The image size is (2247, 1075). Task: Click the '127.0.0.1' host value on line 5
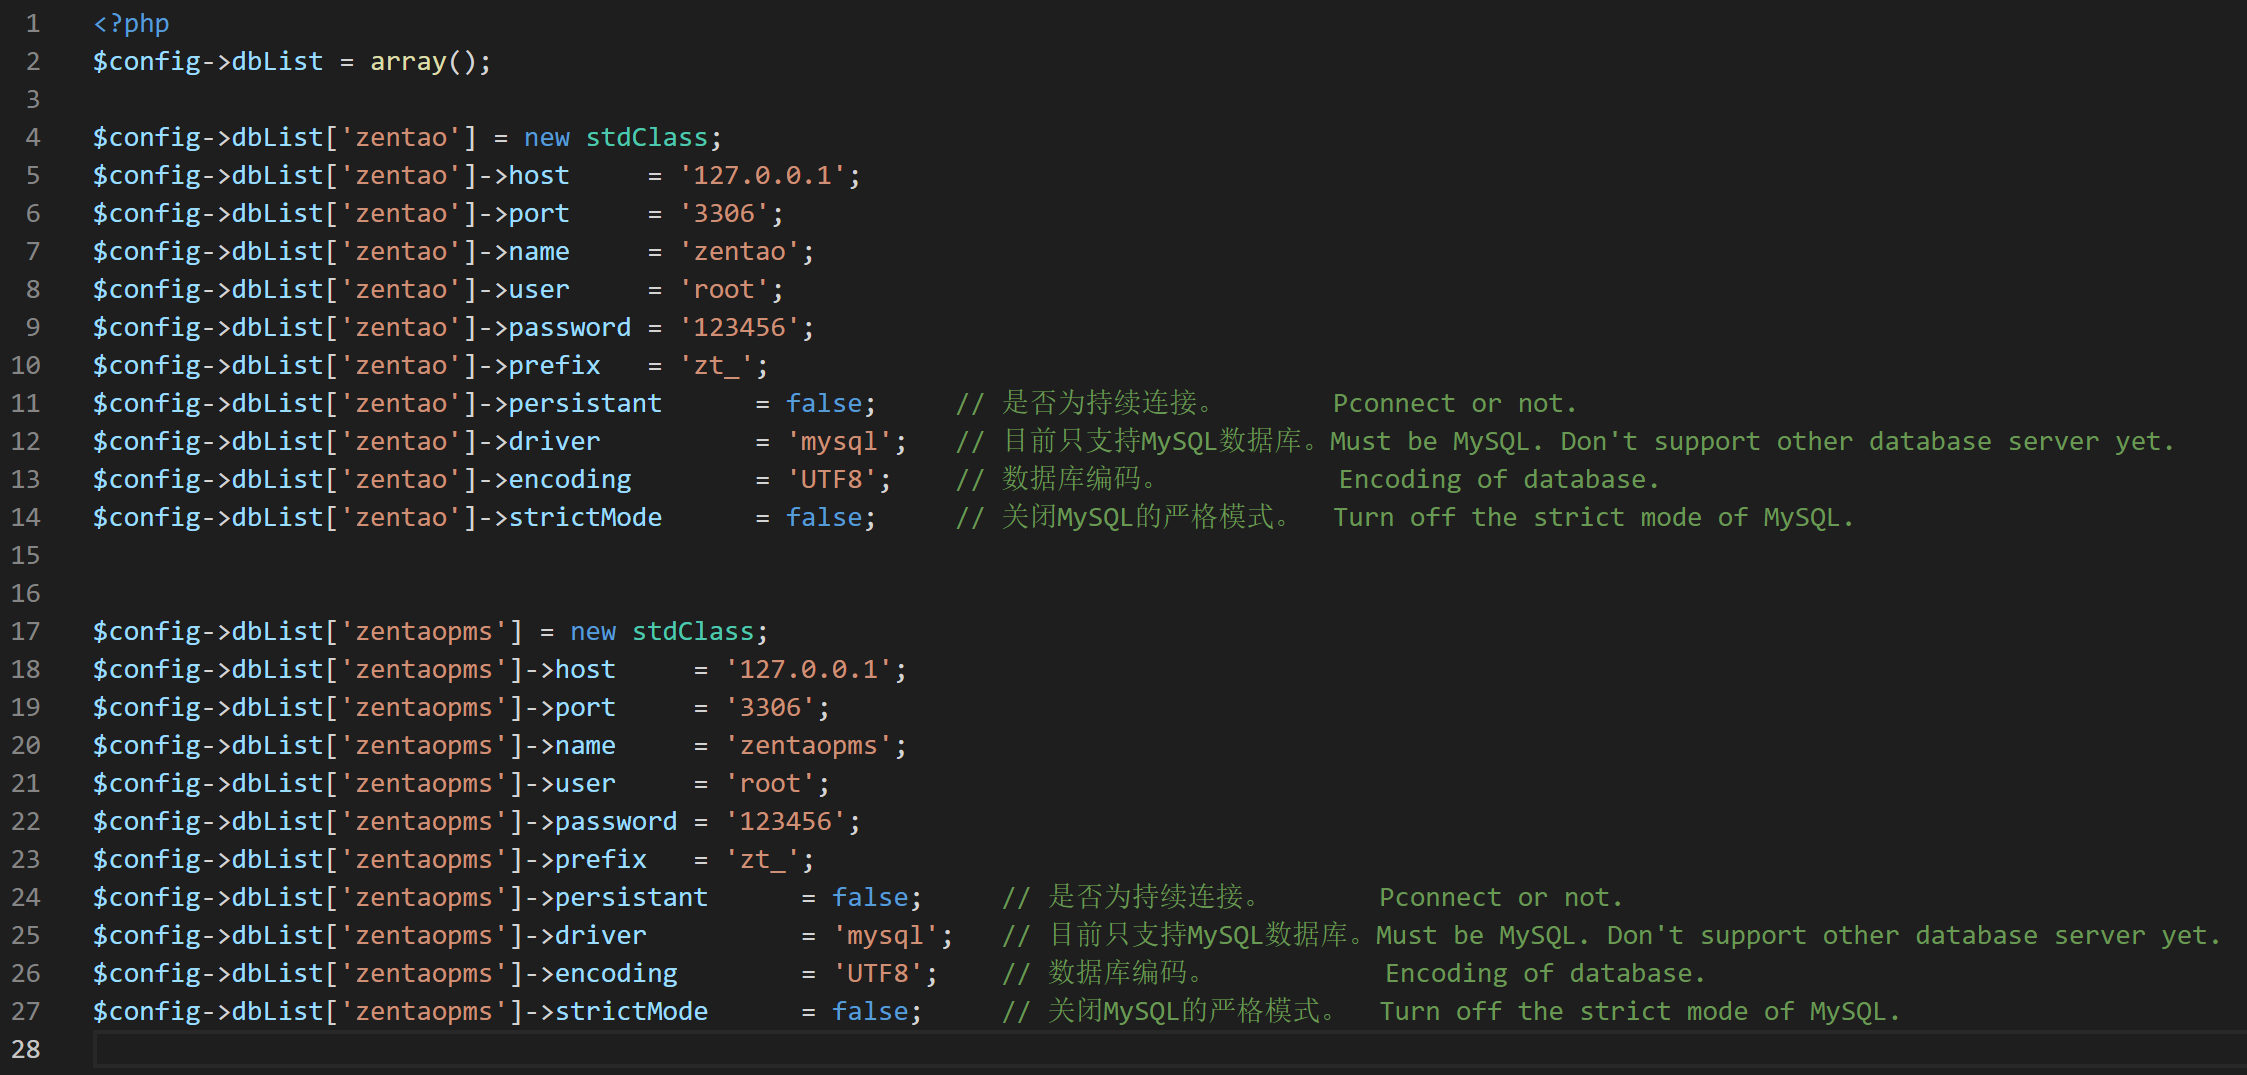click(762, 175)
